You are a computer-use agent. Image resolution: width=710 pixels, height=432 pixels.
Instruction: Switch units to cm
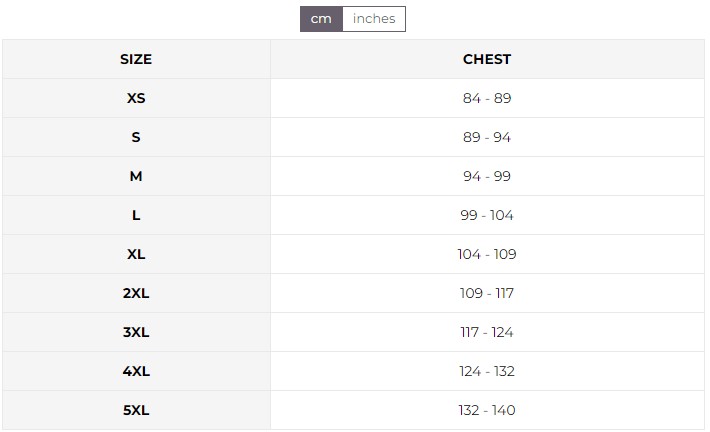pos(321,19)
